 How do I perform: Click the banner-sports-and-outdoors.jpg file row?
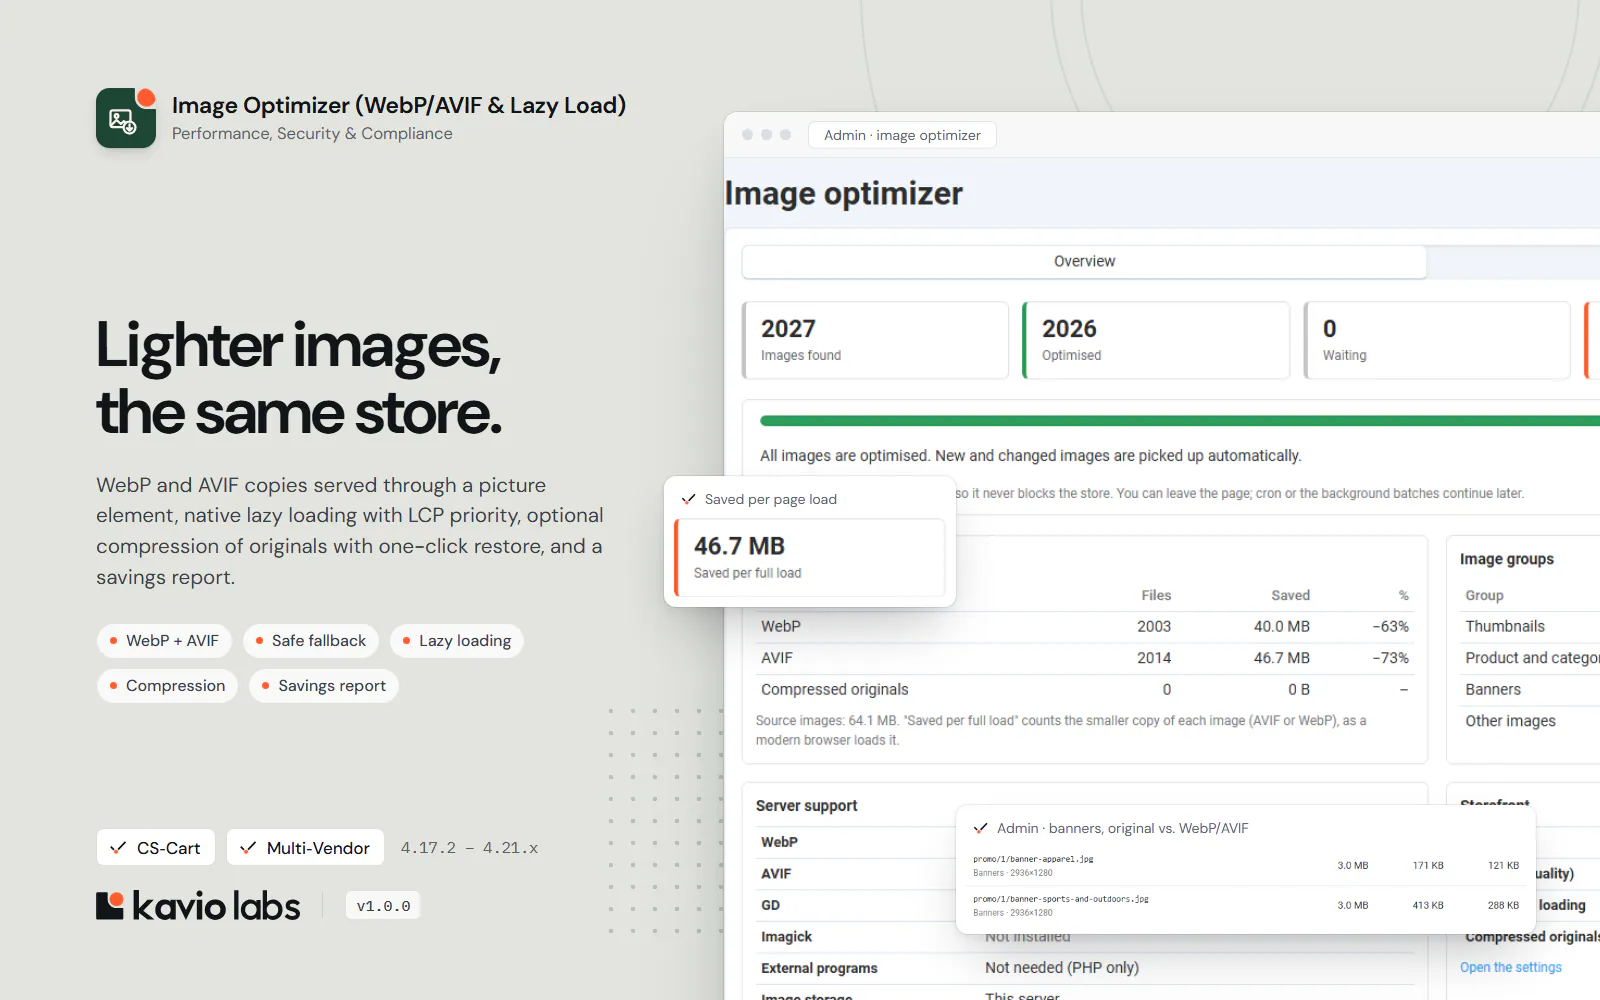click(x=1246, y=905)
